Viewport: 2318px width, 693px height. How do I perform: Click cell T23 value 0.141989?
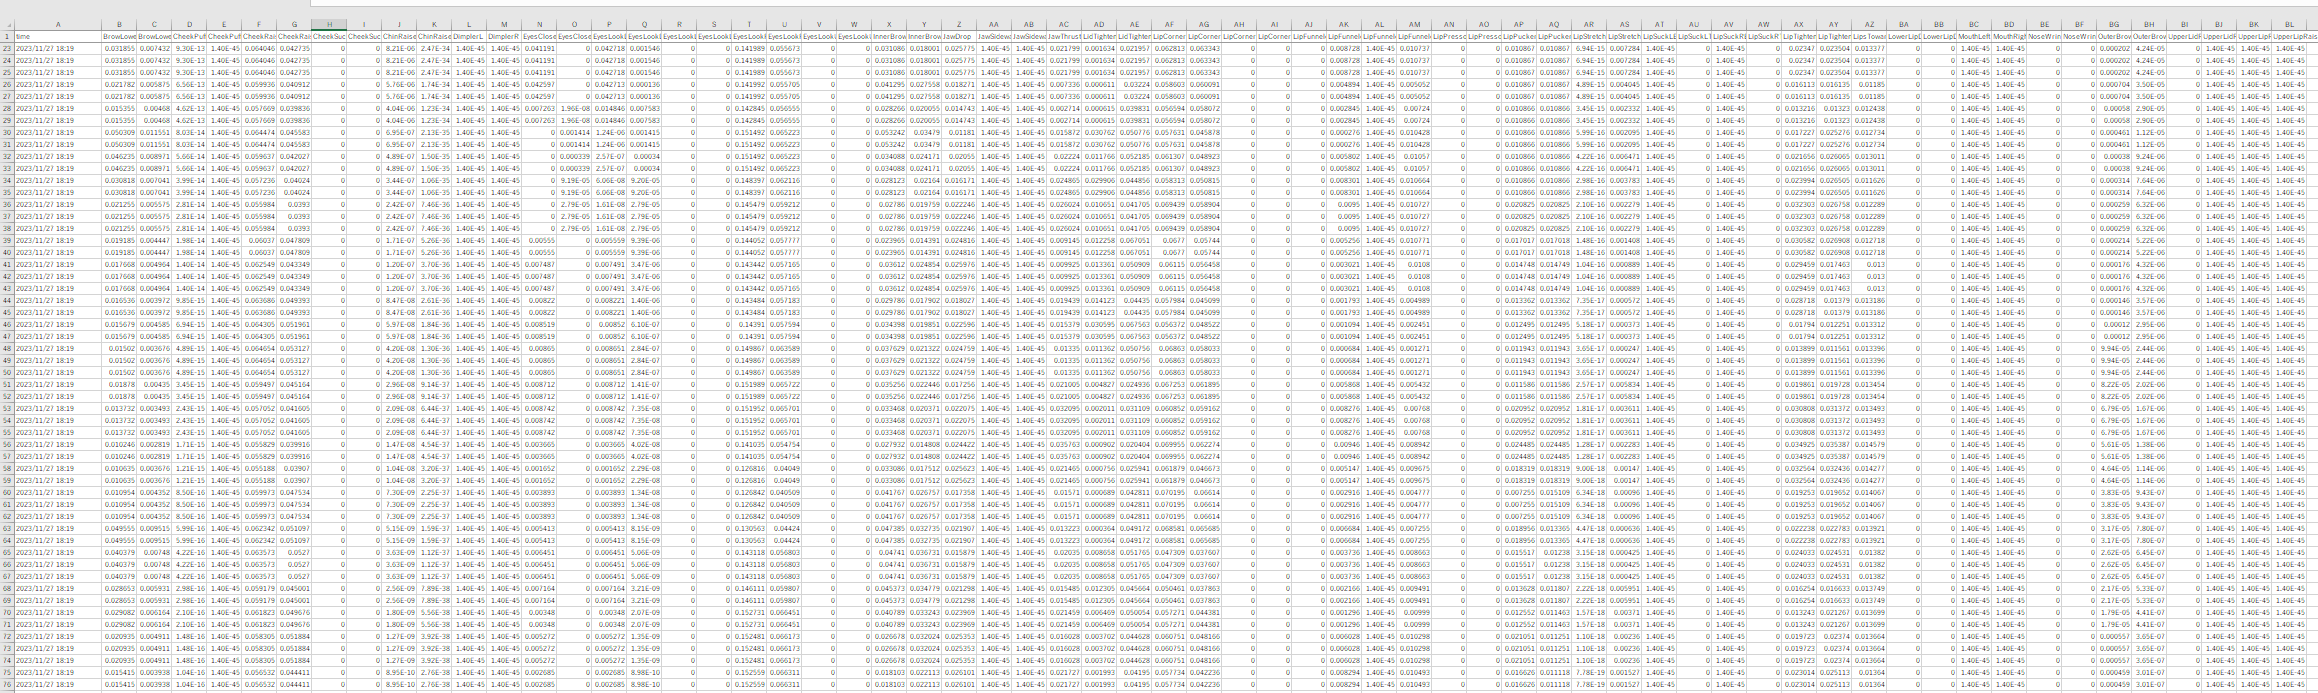click(x=749, y=48)
